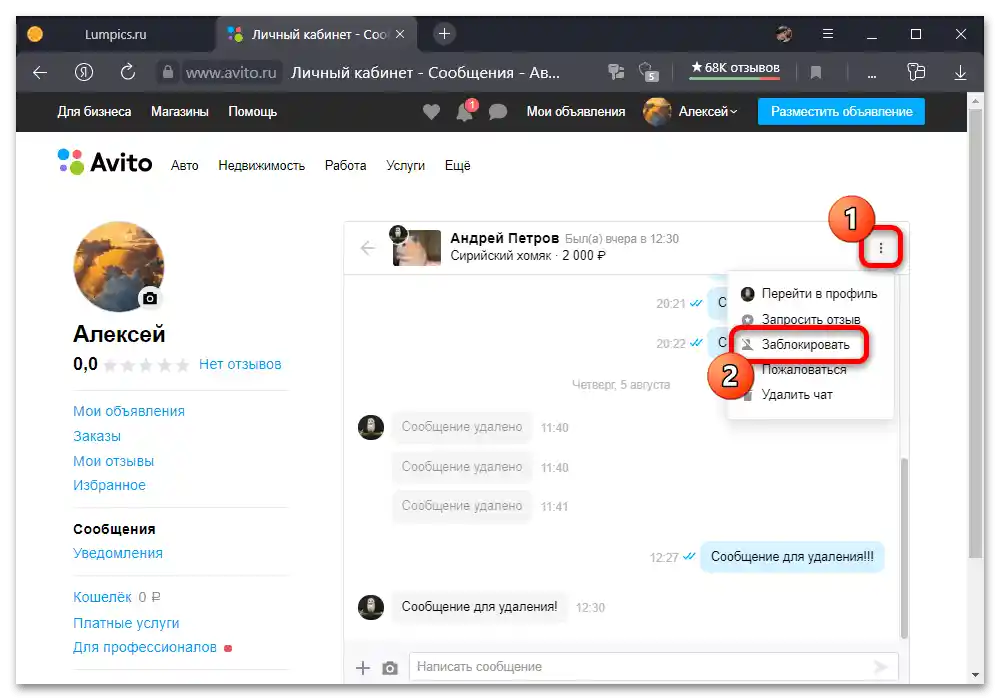Go back with browser back arrow
The width and height of the screenshot is (1000, 700).
pos(40,73)
